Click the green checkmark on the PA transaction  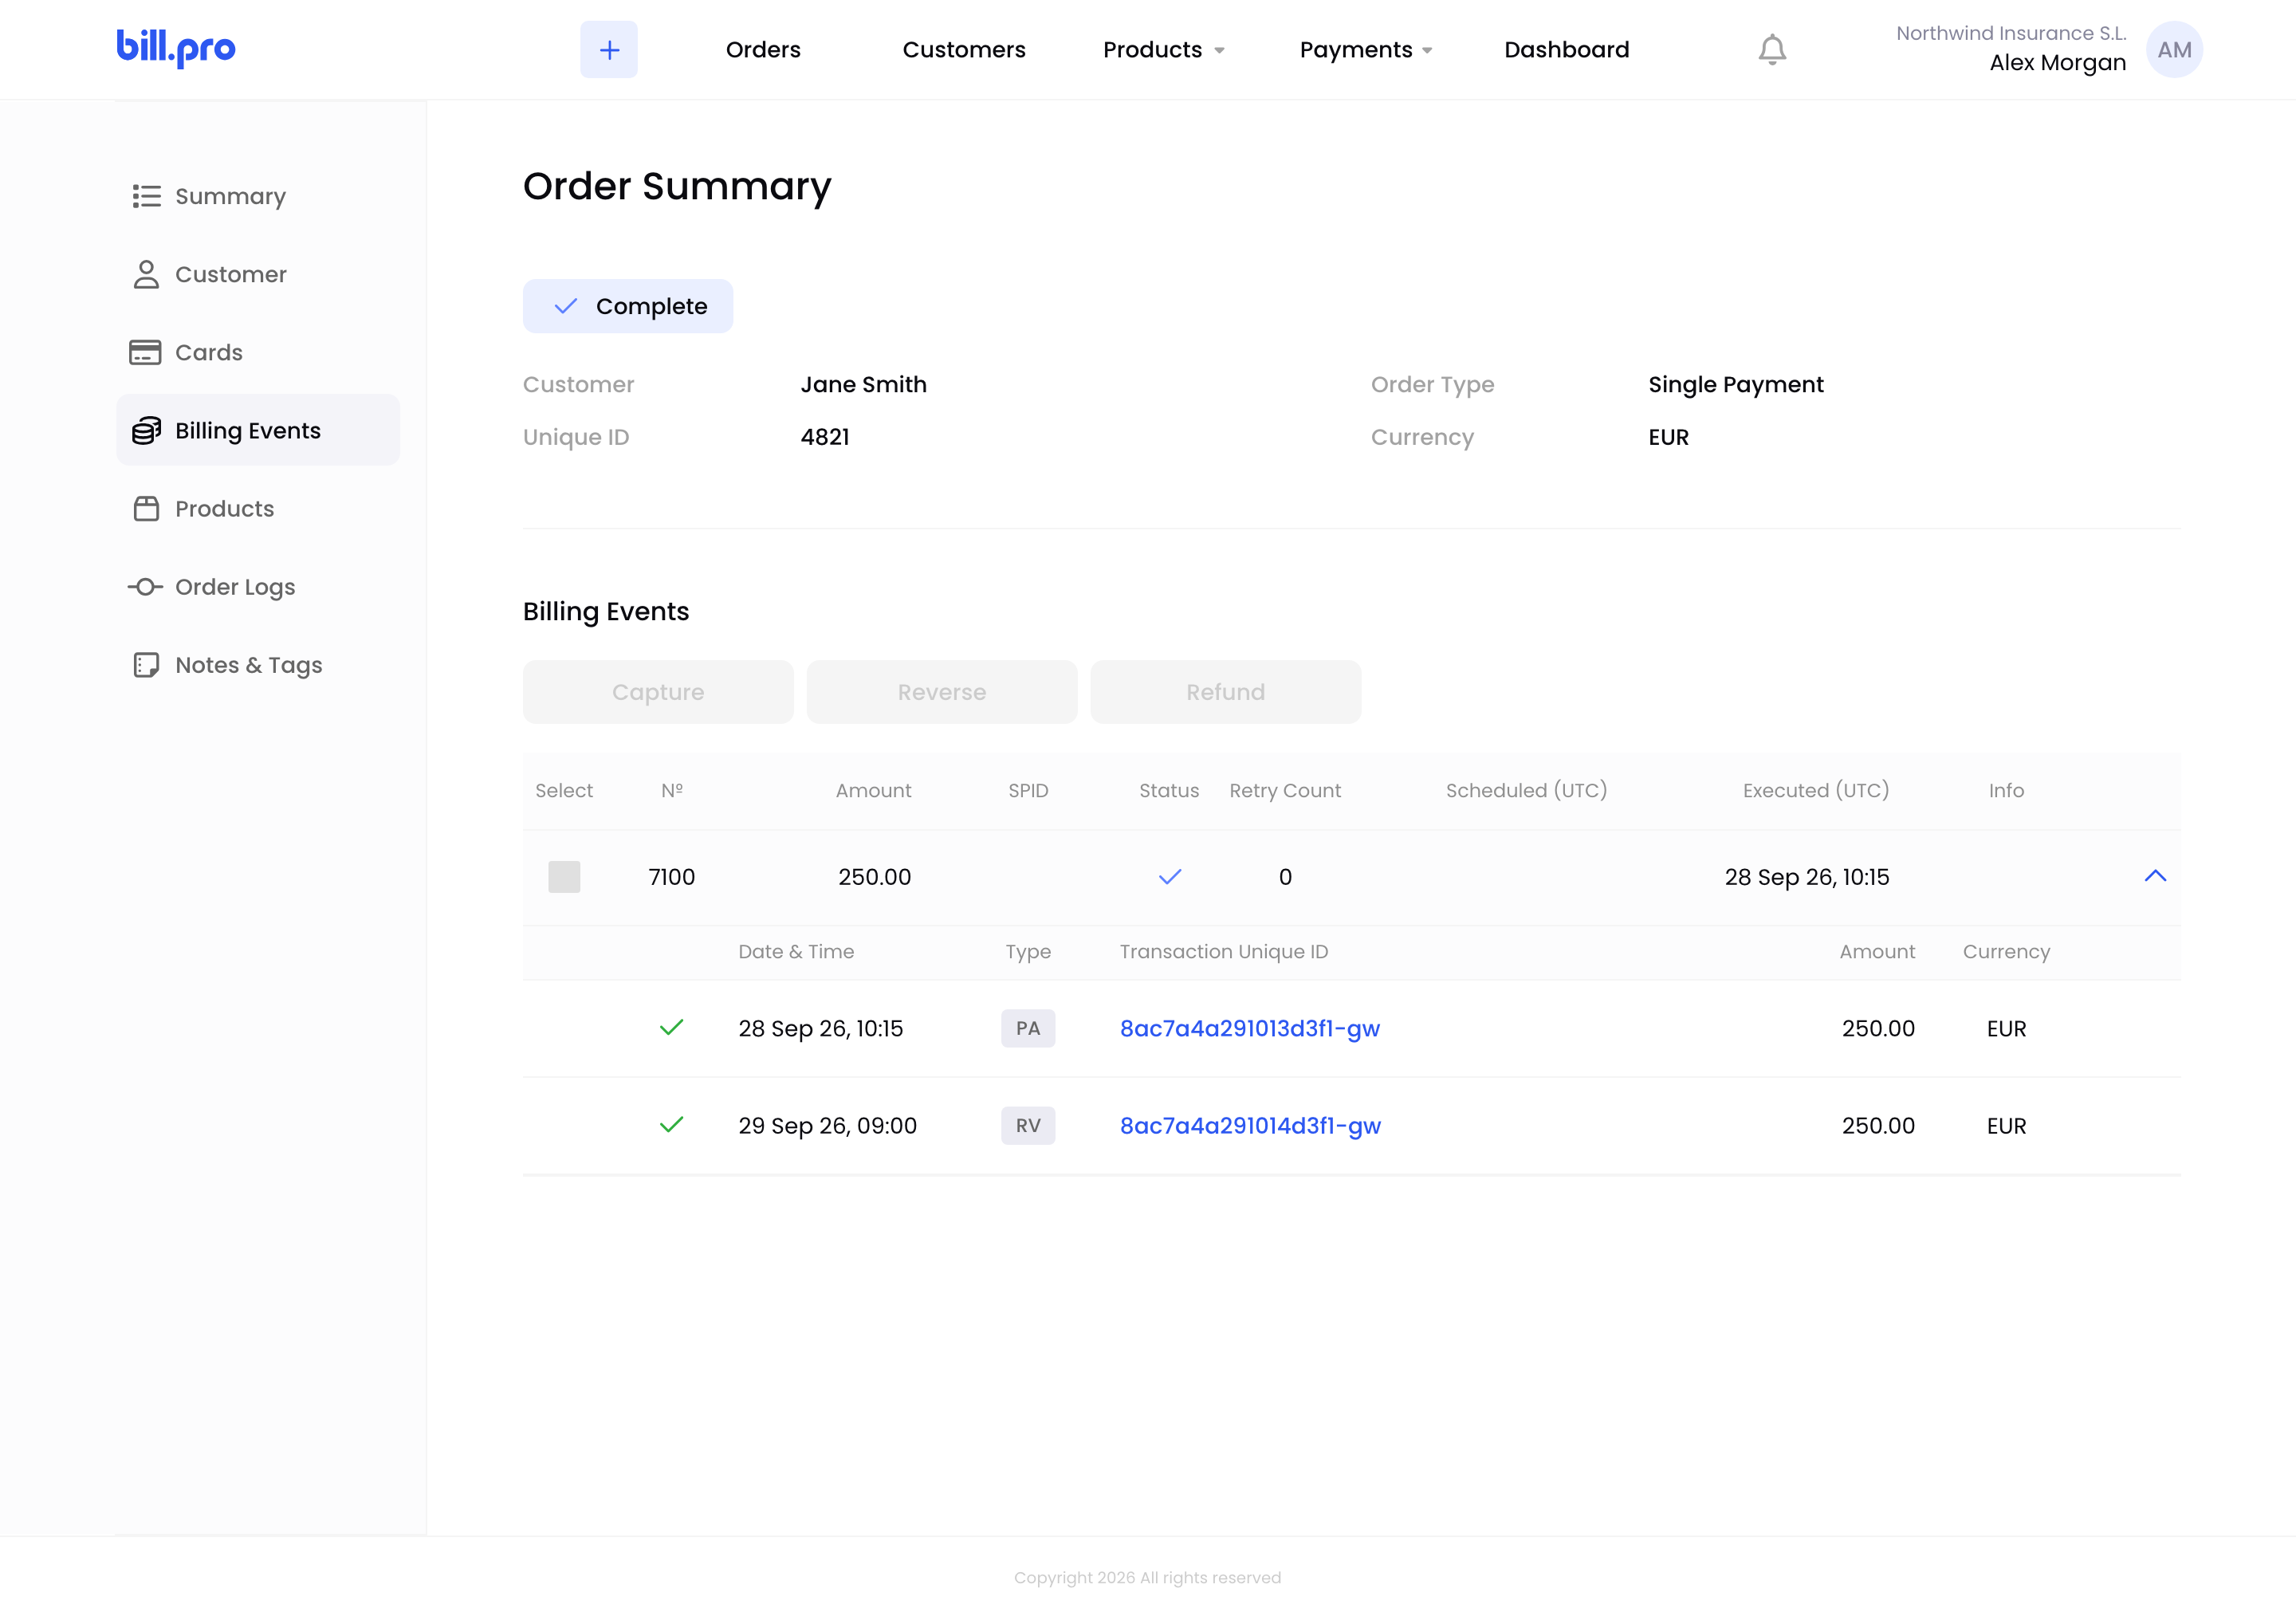(672, 1028)
